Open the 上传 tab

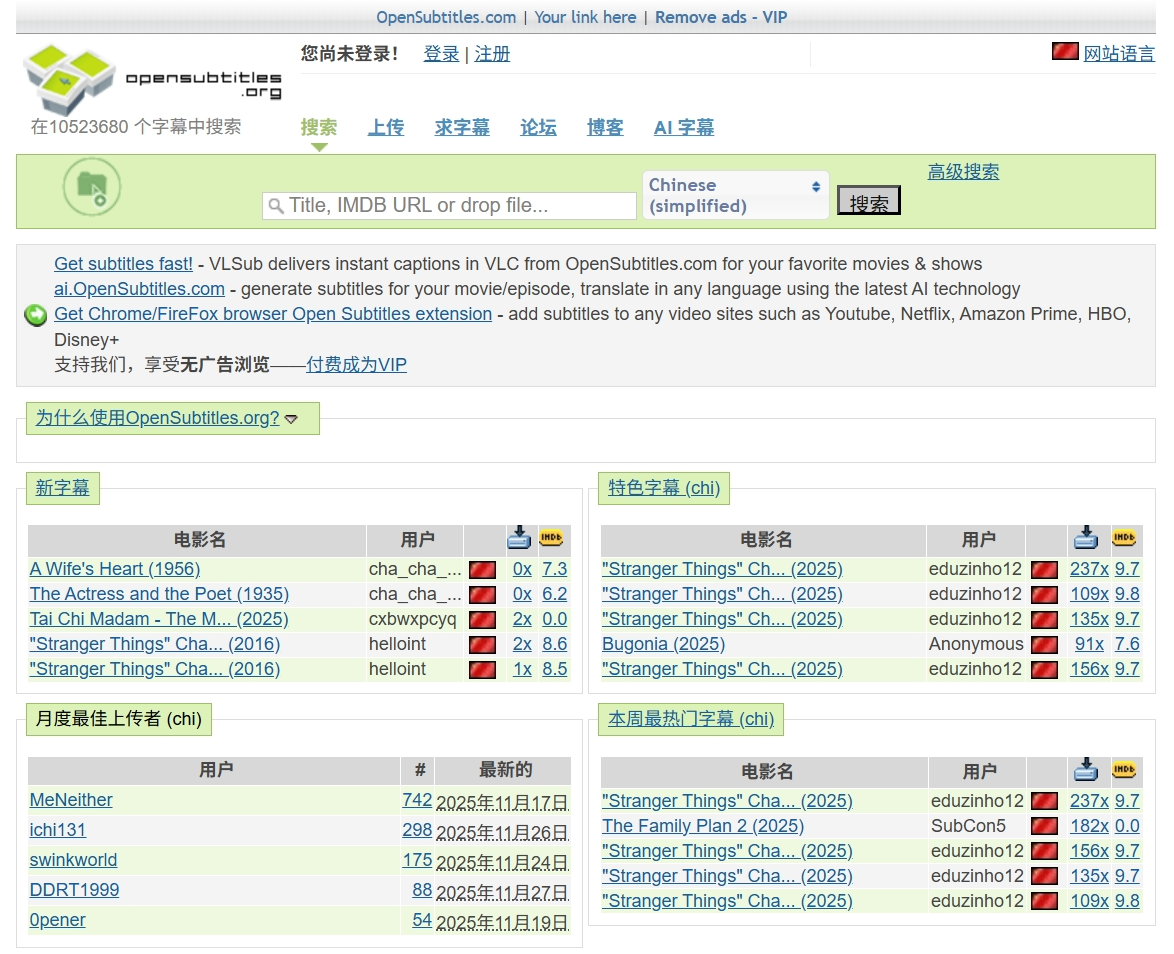(x=386, y=128)
